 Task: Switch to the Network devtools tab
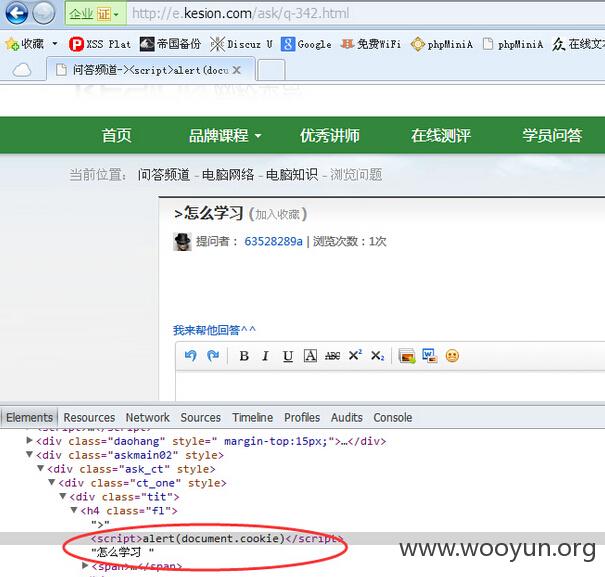click(147, 418)
